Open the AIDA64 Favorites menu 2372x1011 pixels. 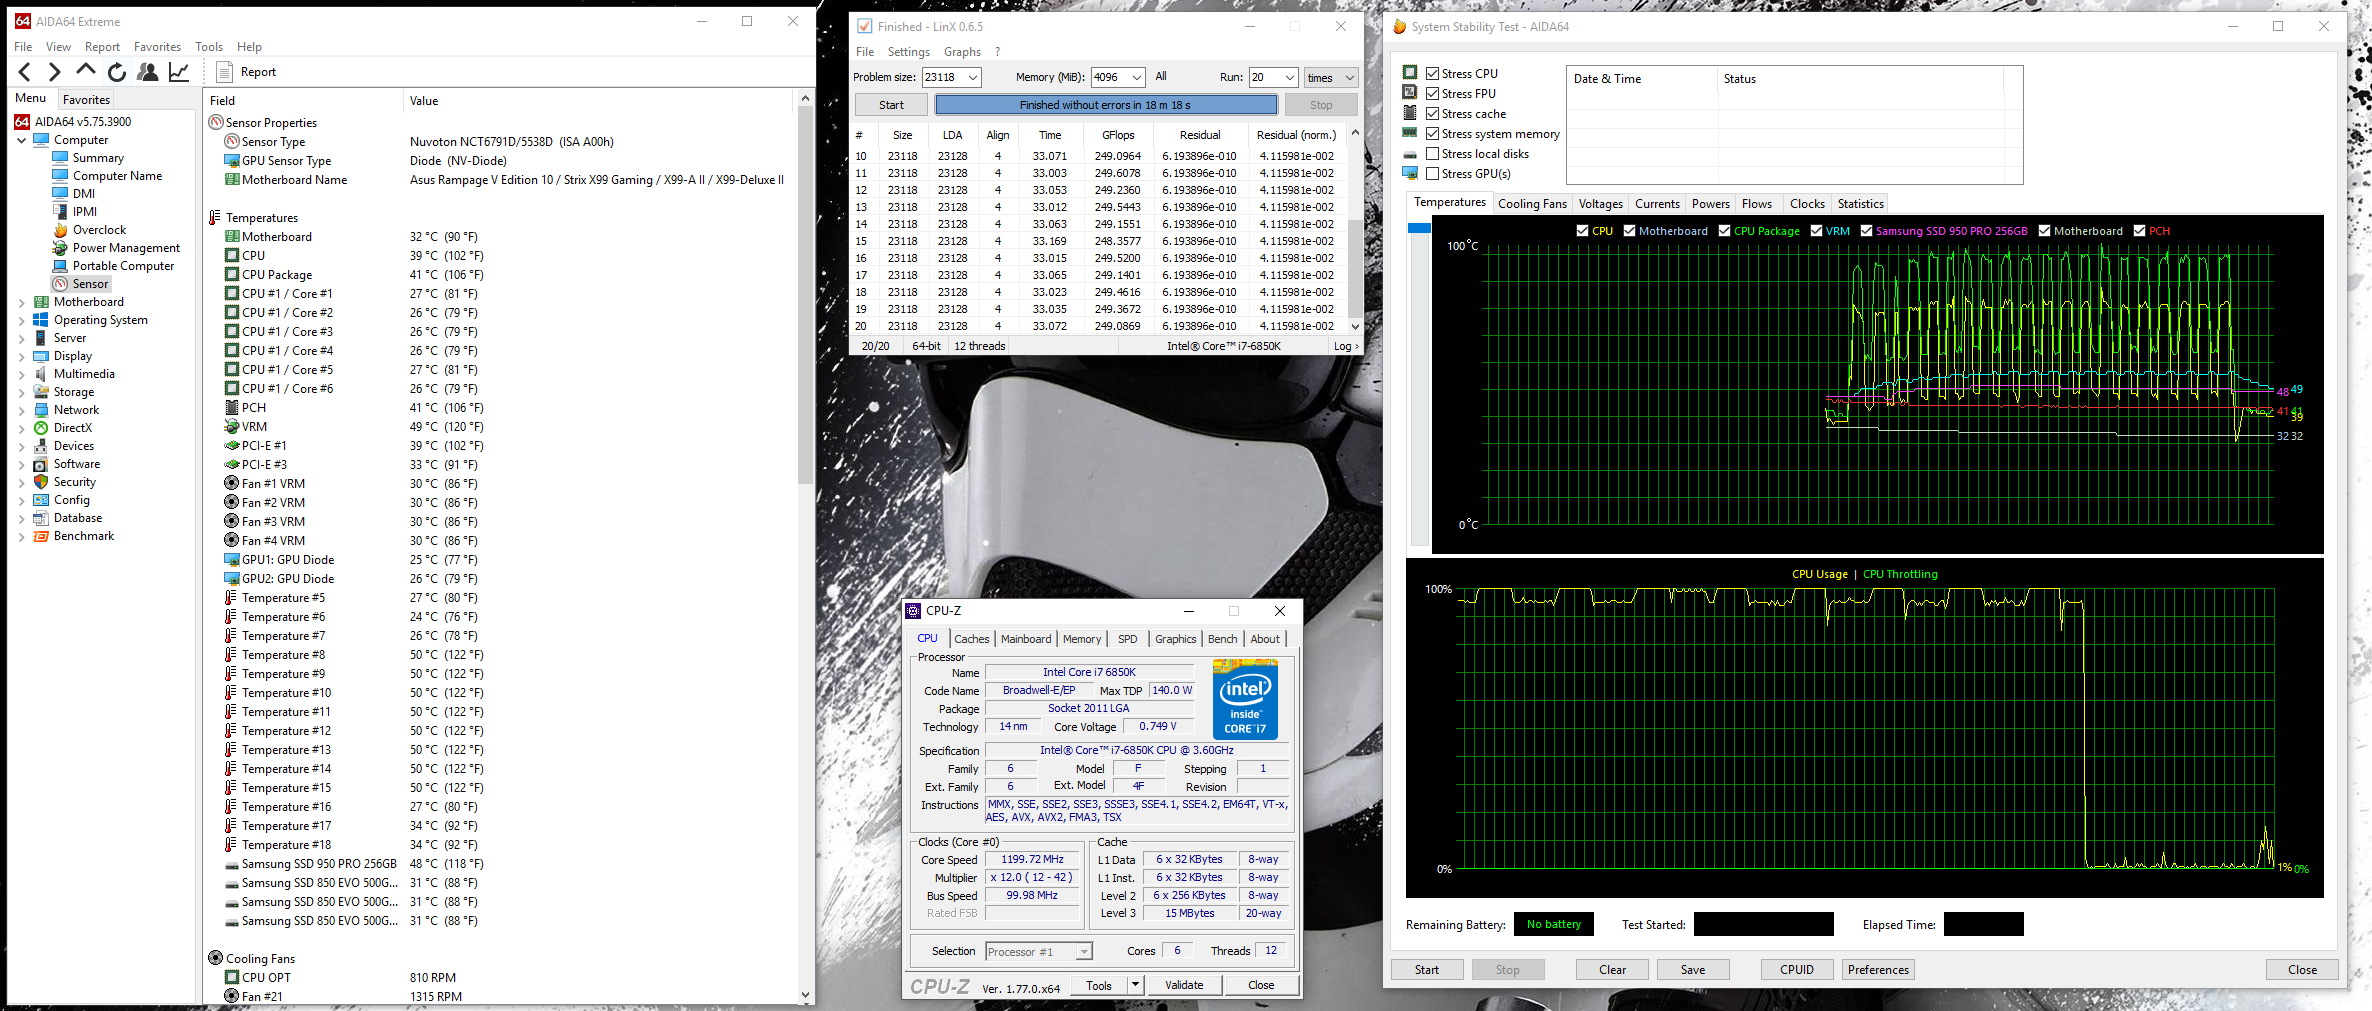pyautogui.click(x=157, y=47)
